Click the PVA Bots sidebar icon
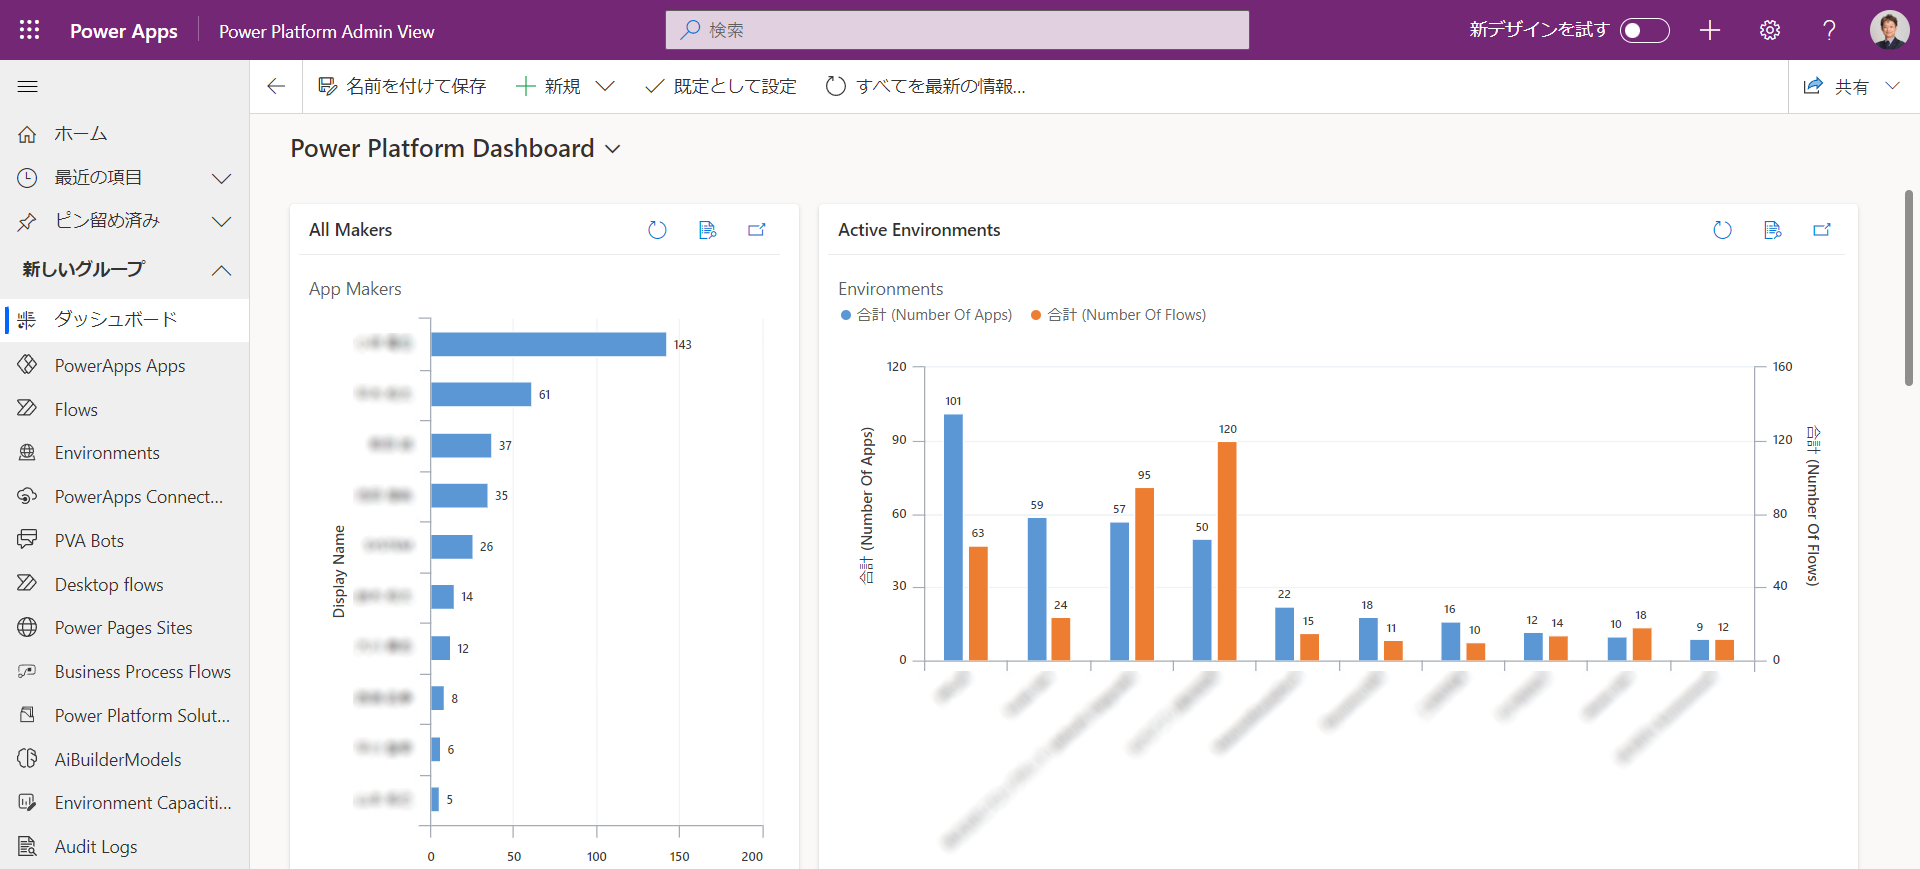 [27, 540]
